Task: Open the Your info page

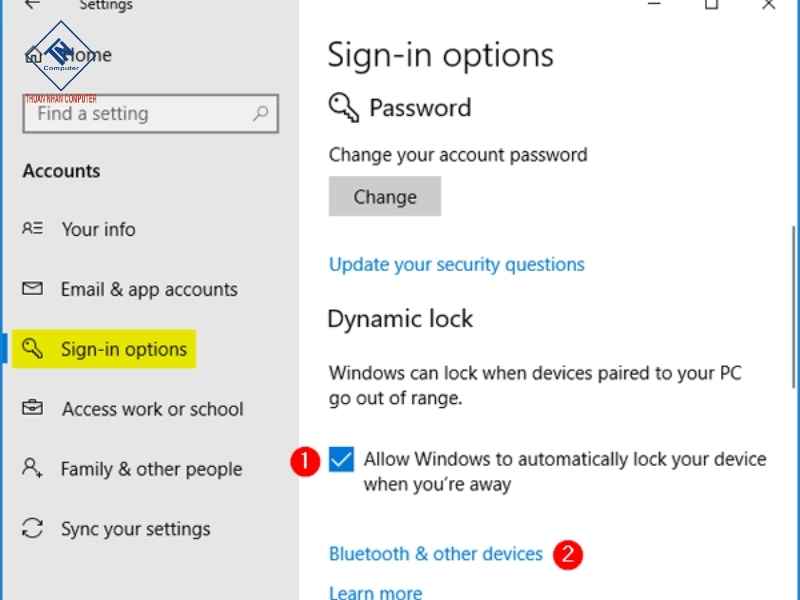Action: coord(98,229)
